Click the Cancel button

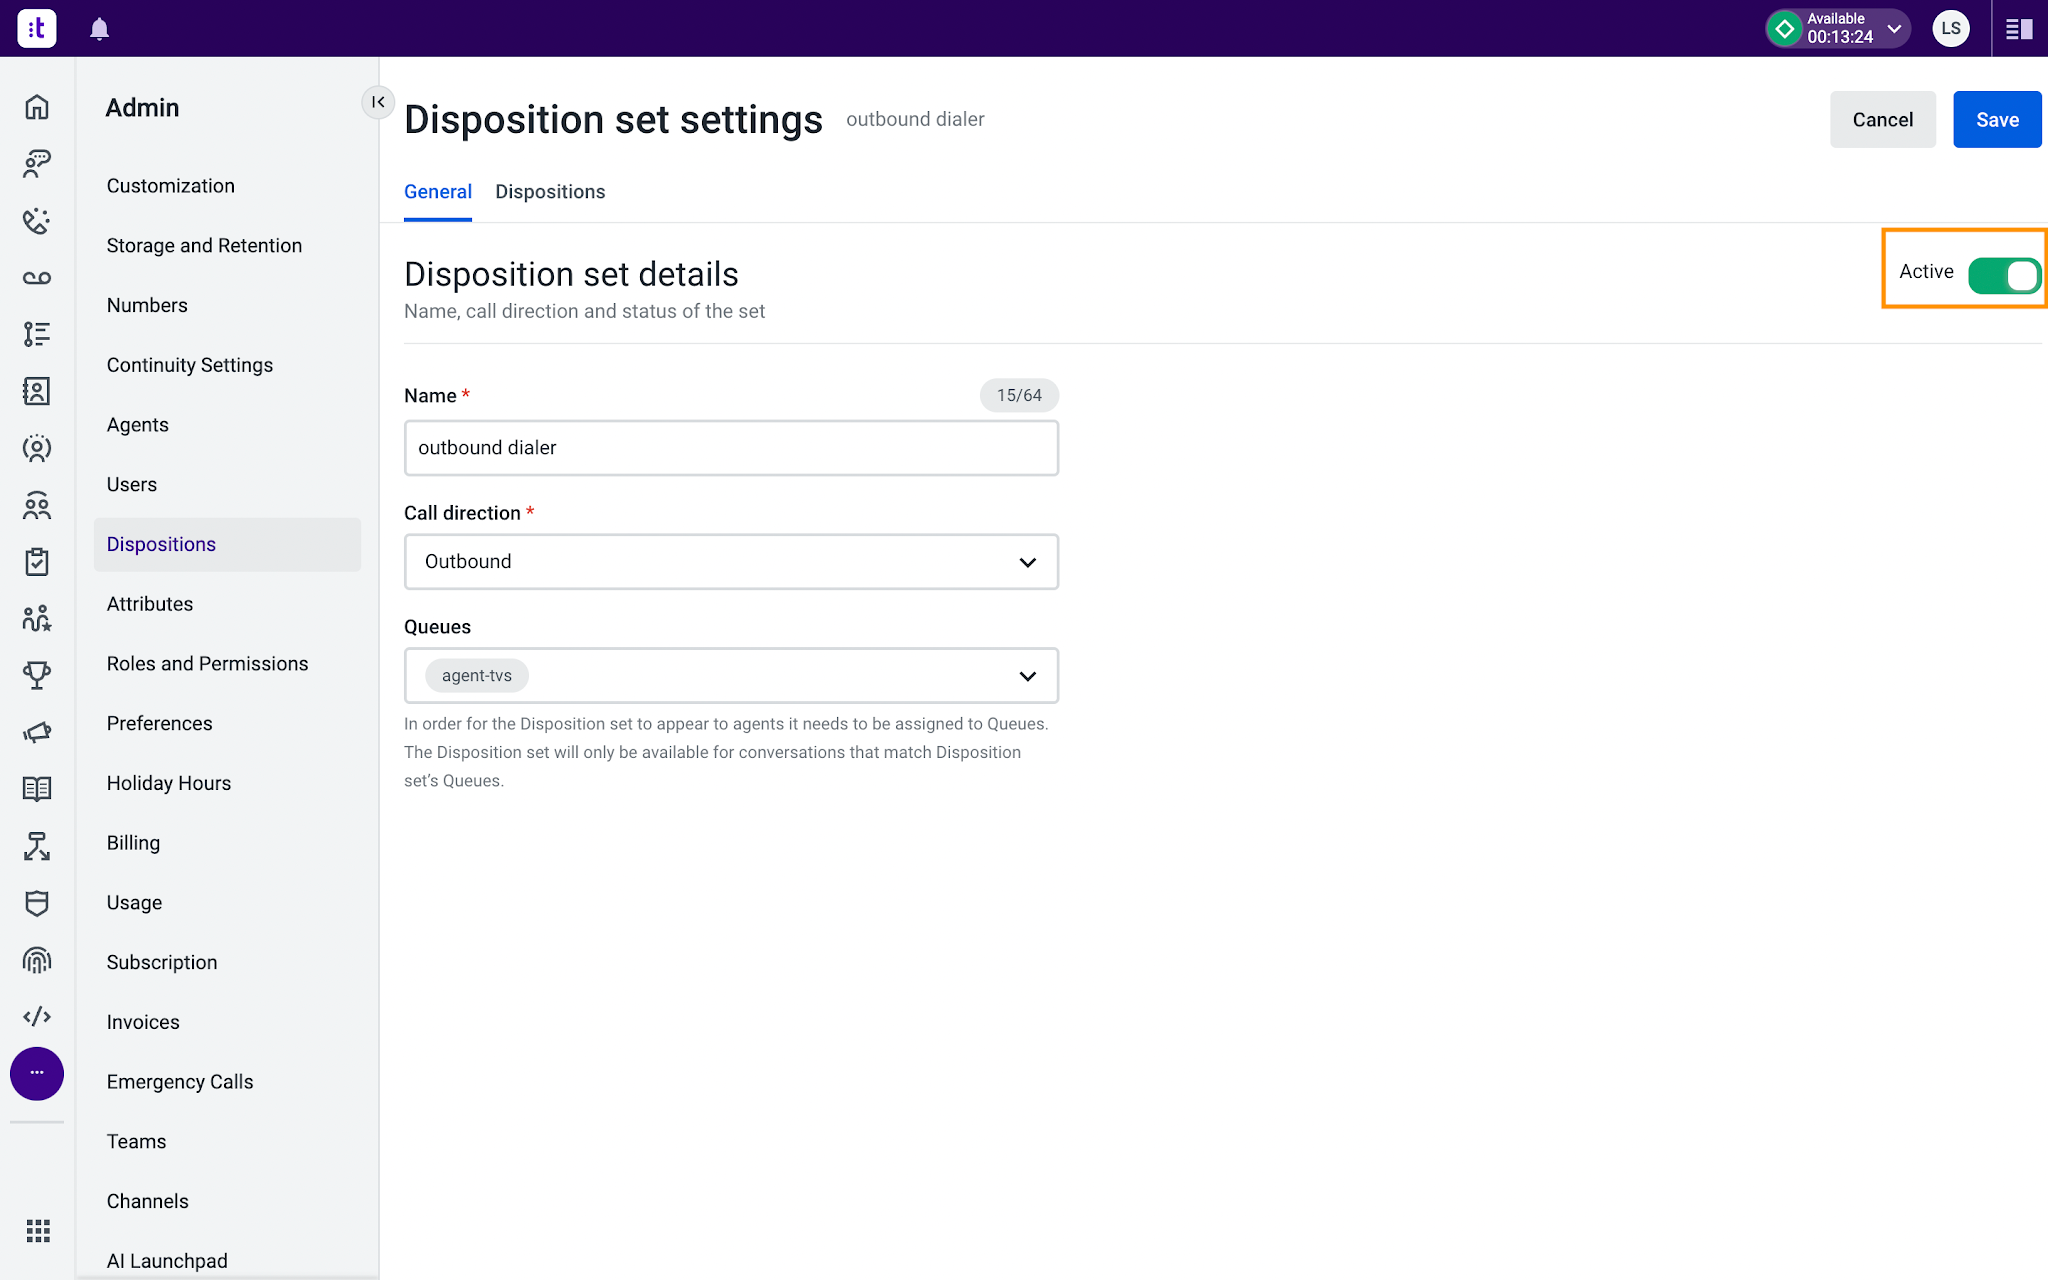pyautogui.click(x=1882, y=120)
